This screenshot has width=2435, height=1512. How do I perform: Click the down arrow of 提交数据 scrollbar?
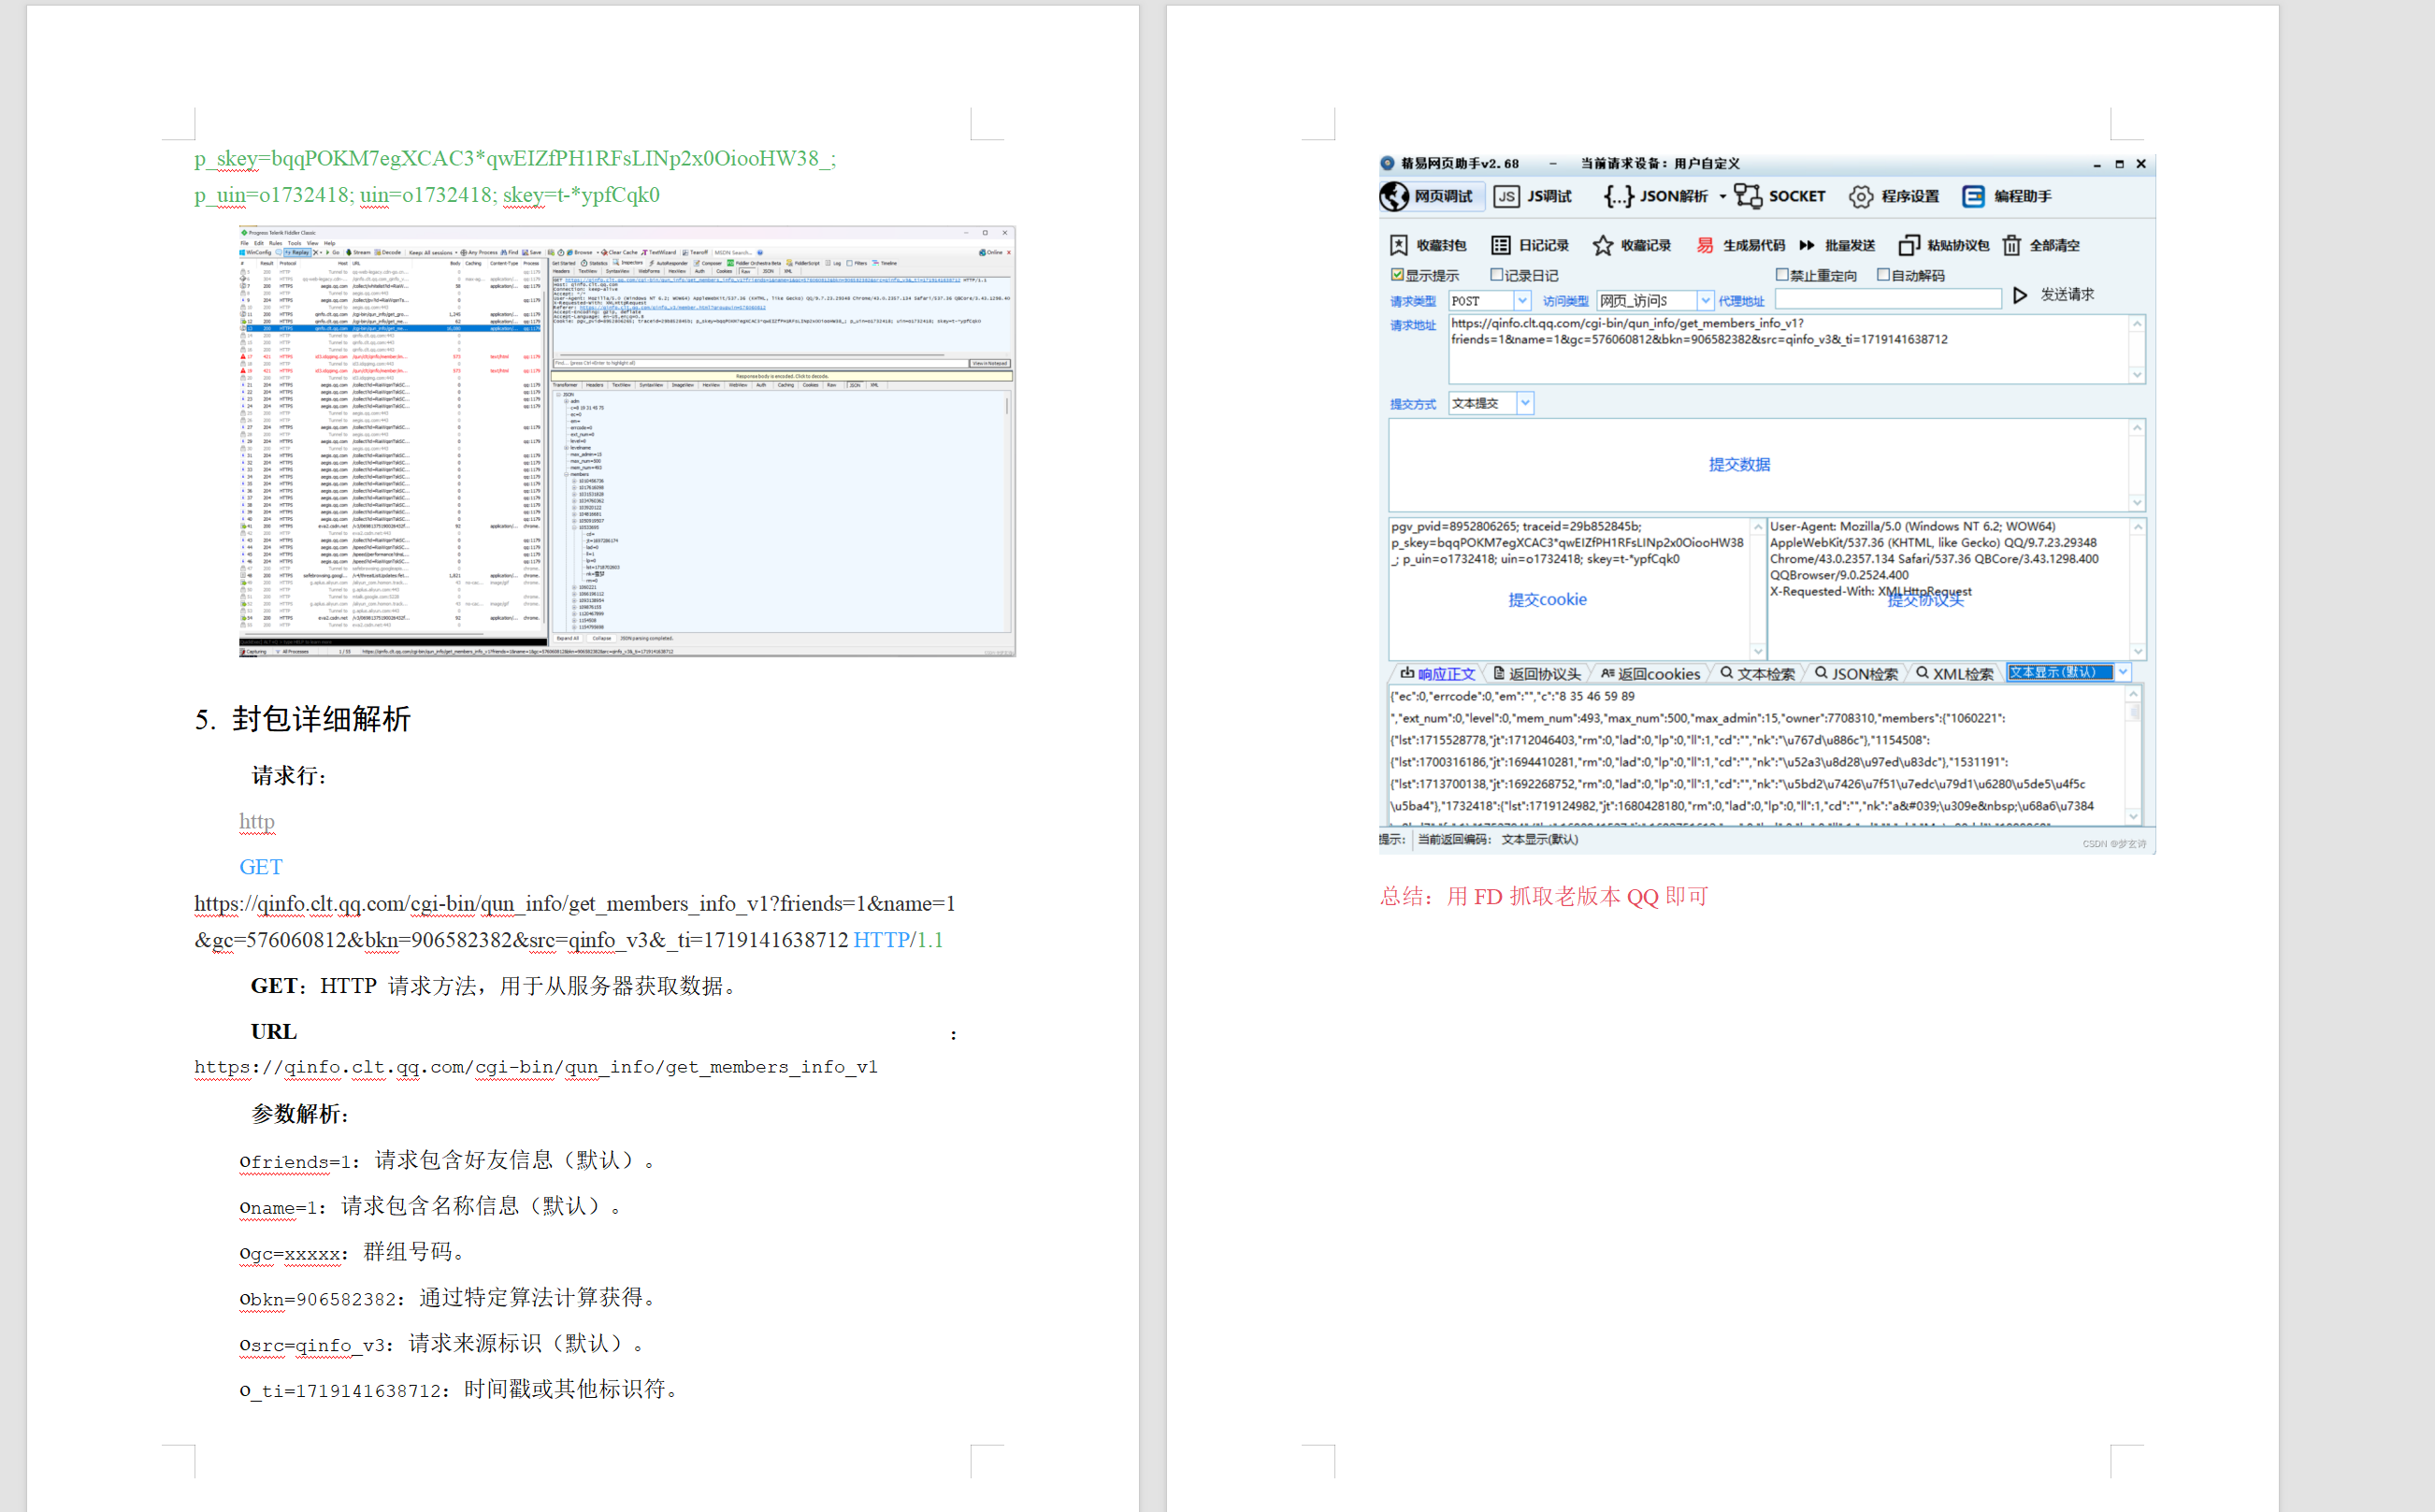pos(2137,502)
